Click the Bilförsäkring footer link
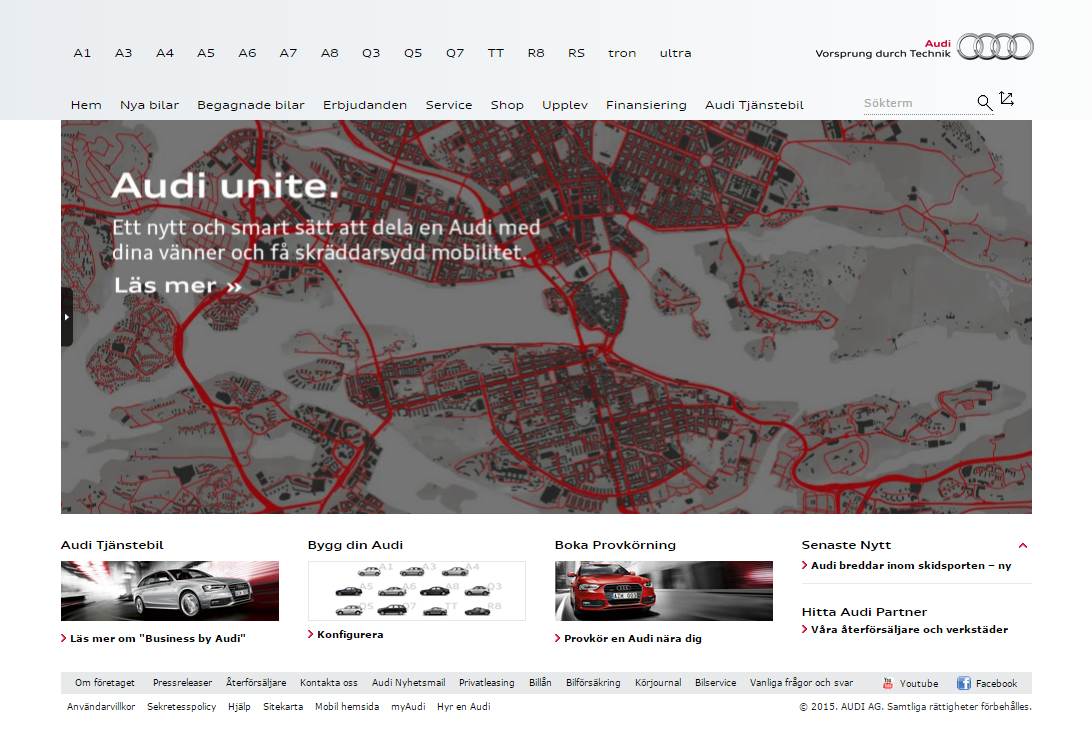 click(593, 683)
